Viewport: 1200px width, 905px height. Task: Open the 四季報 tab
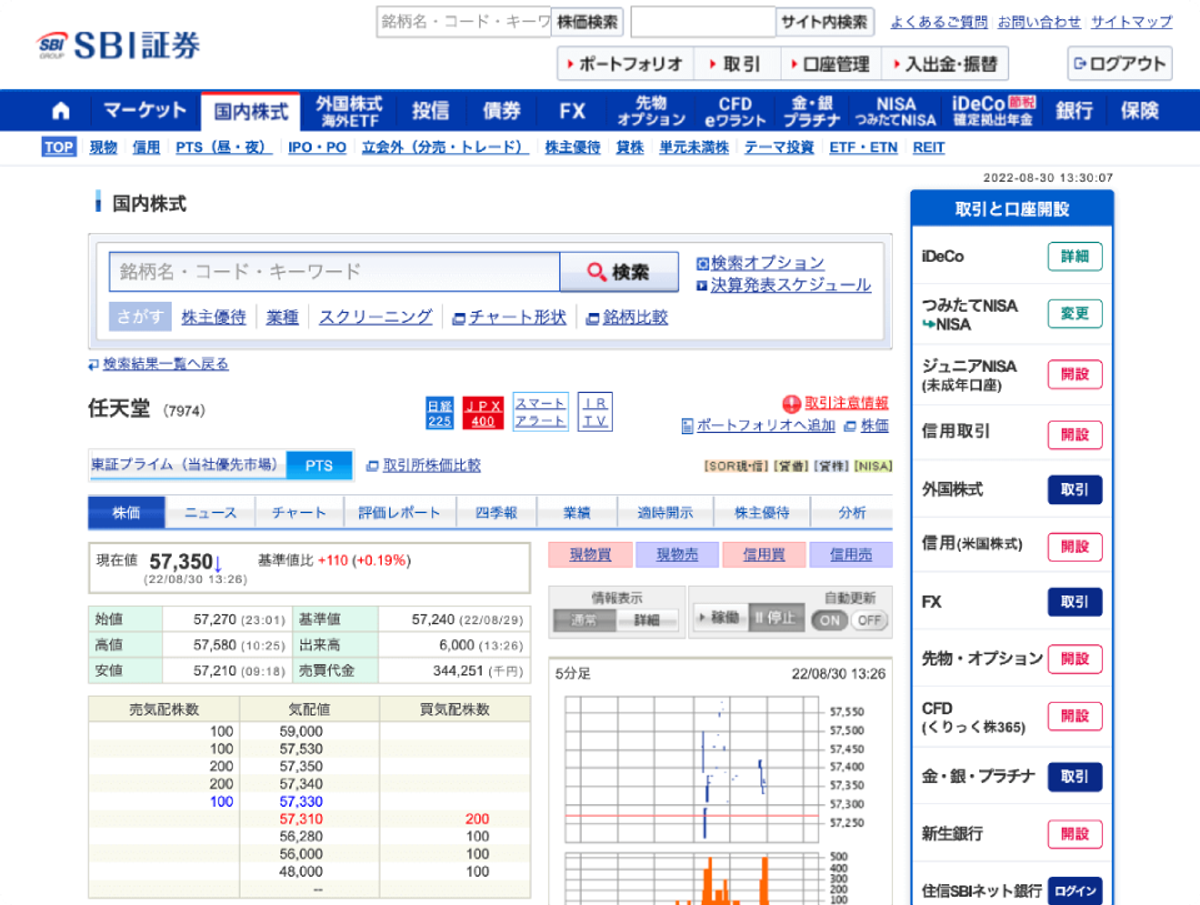497,511
